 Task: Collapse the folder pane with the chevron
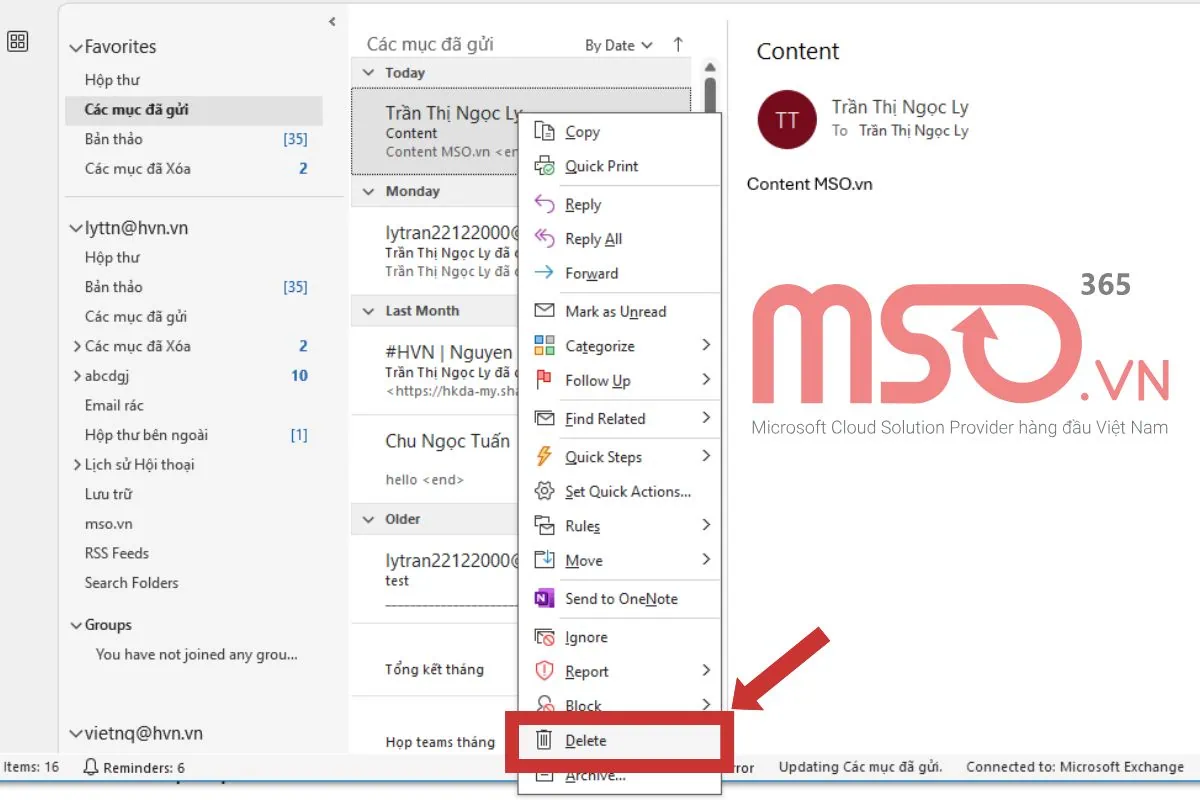[x=331, y=20]
